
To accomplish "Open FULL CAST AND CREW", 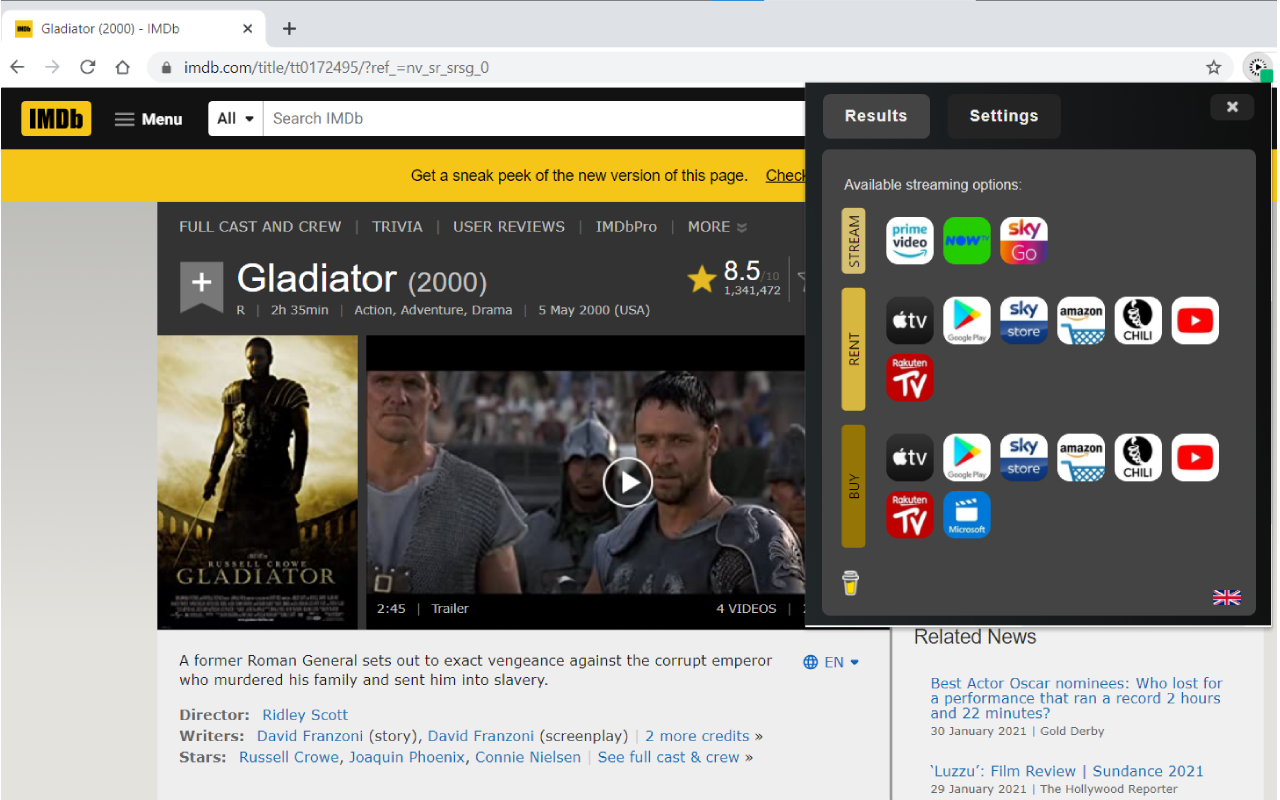I will coord(260,227).
